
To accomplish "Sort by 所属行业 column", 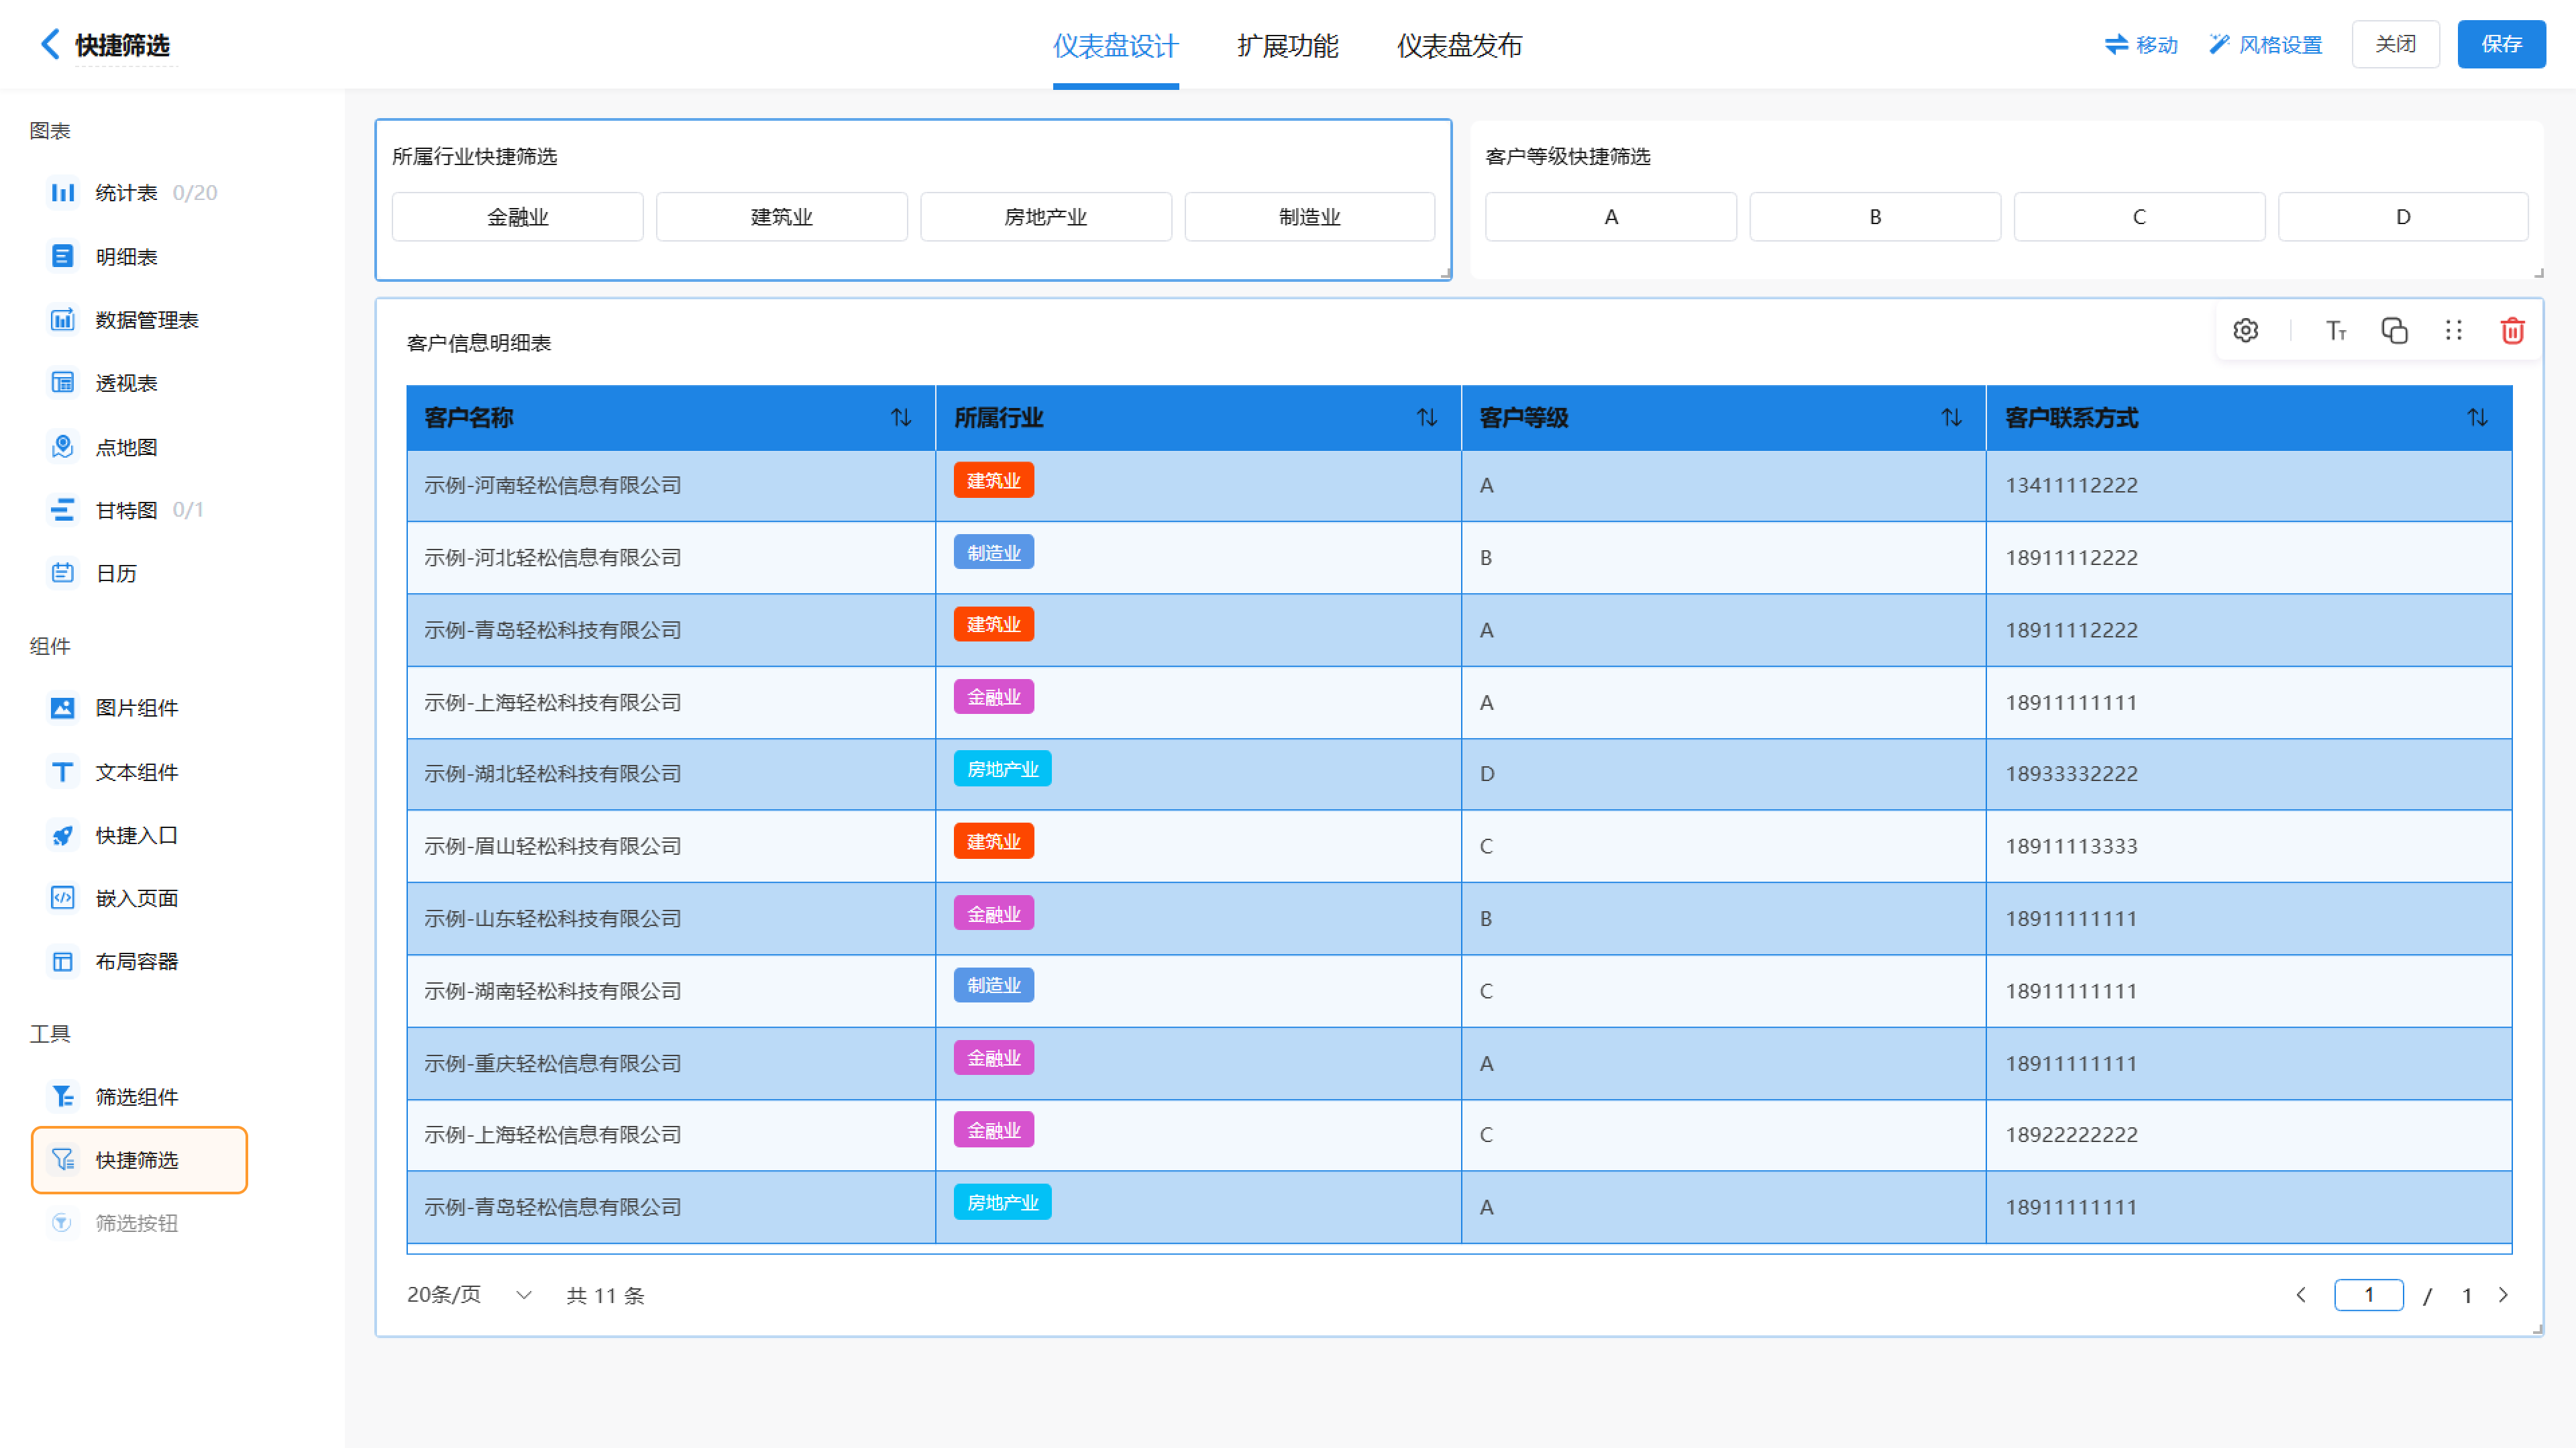I will click(x=1427, y=417).
